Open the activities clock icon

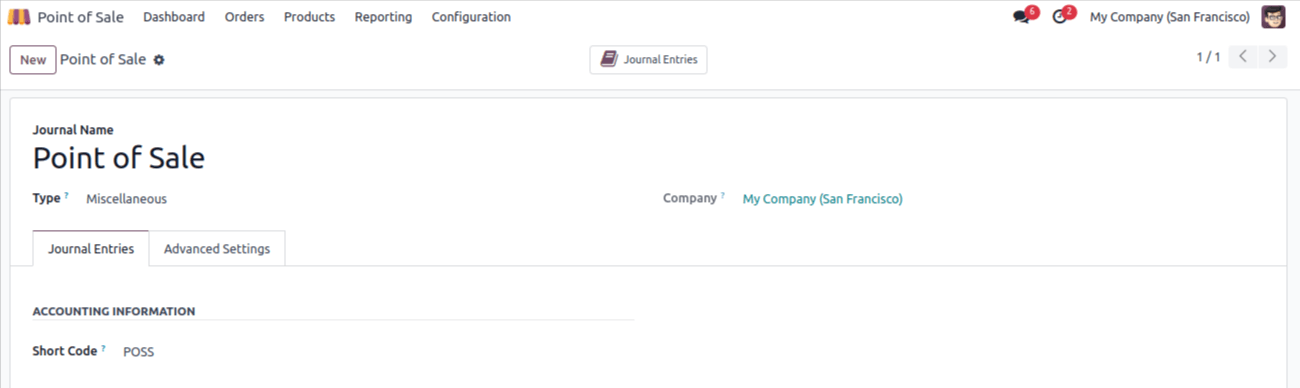click(1060, 17)
